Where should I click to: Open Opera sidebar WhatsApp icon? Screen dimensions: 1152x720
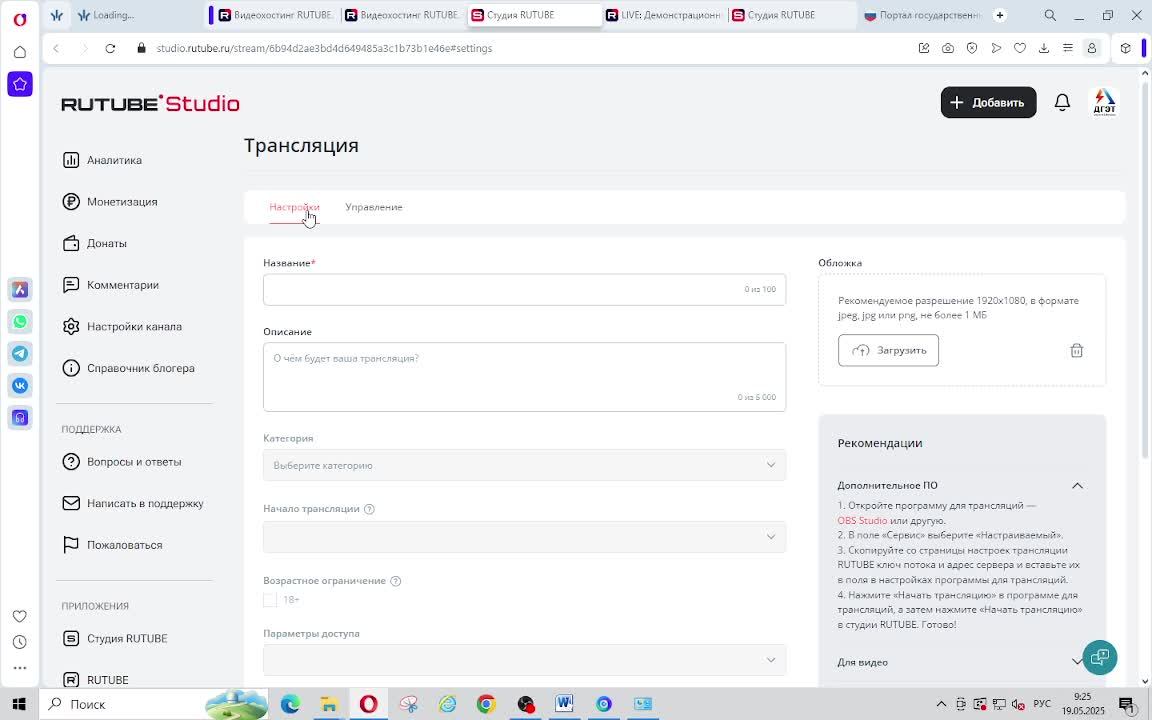[x=20, y=321]
